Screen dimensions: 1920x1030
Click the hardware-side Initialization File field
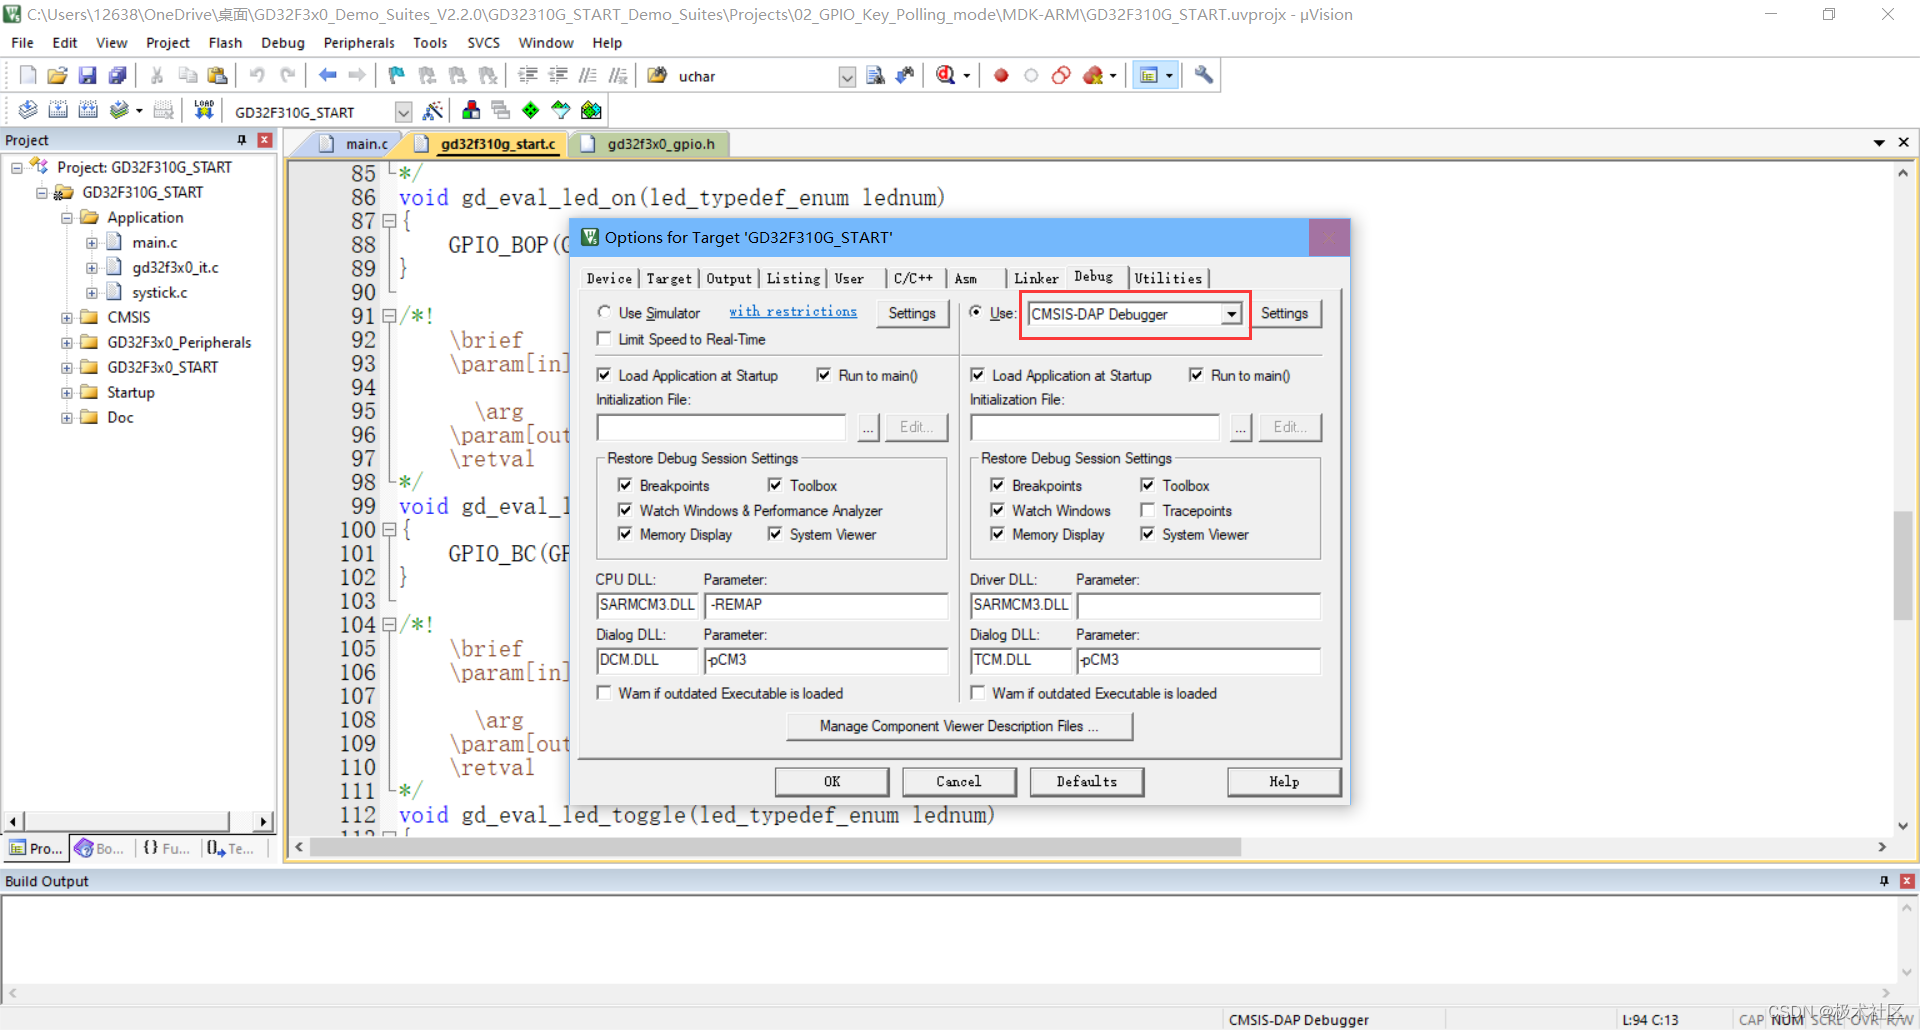(x=1095, y=427)
